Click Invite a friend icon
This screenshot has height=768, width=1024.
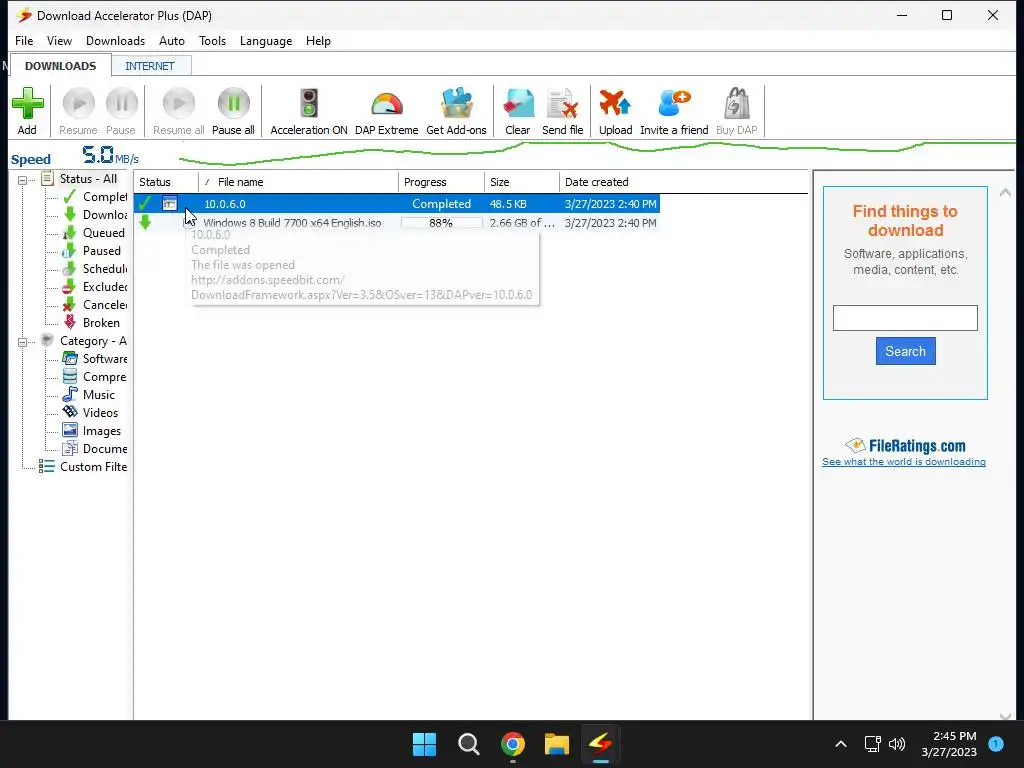tap(674, 104)
